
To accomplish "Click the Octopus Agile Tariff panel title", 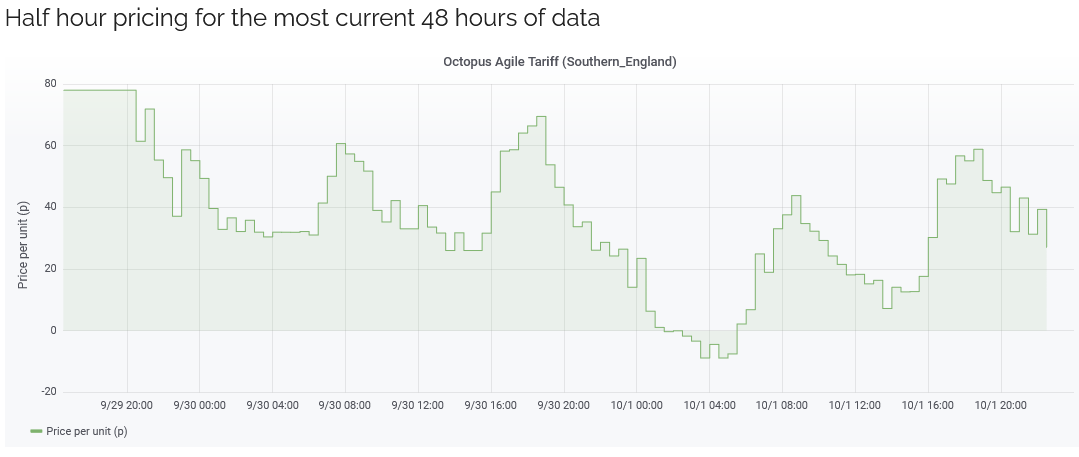I will pos(559,62).
